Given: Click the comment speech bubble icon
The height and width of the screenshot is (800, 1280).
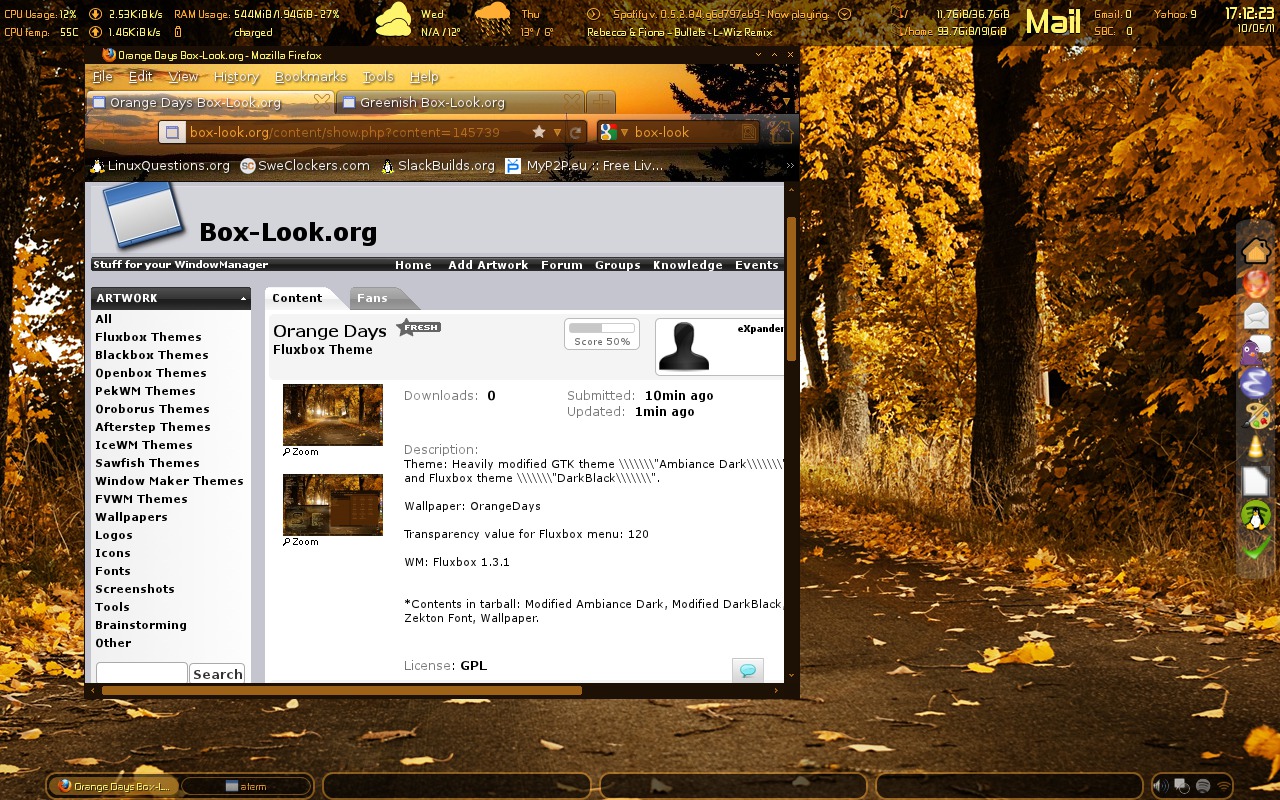Looking at the screenshot, I should [x=747, y=670].
